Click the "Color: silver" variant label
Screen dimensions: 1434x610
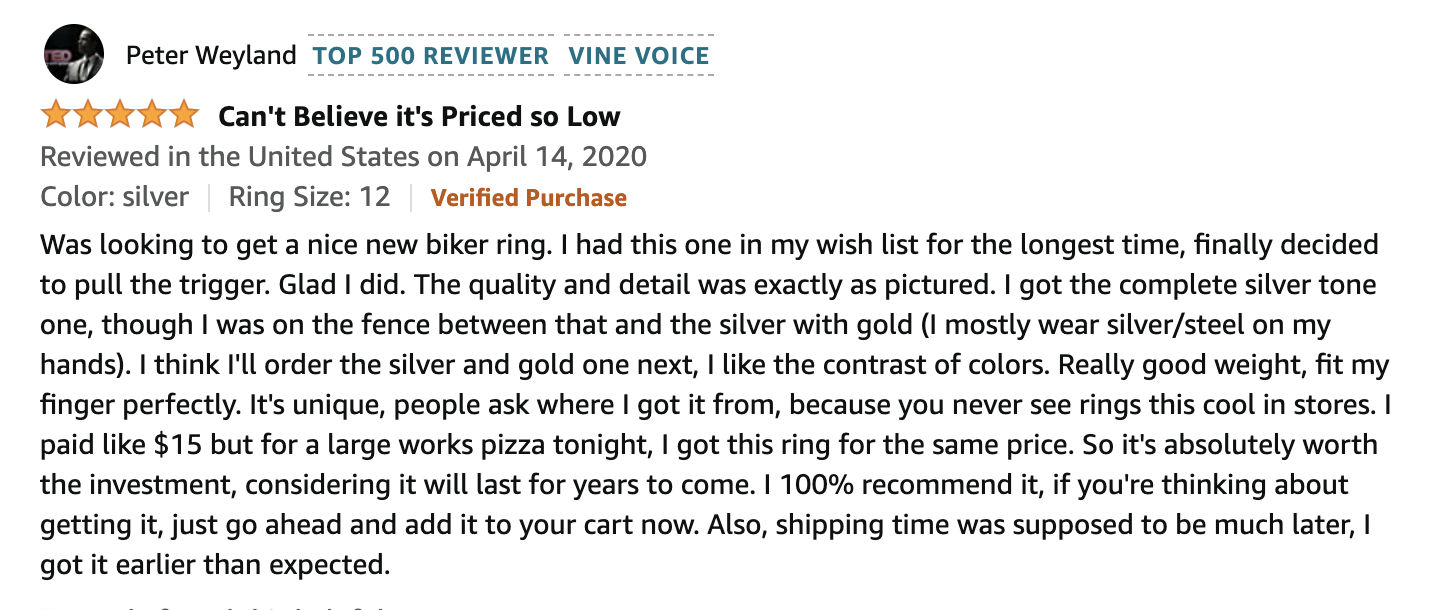click(115, 197)
